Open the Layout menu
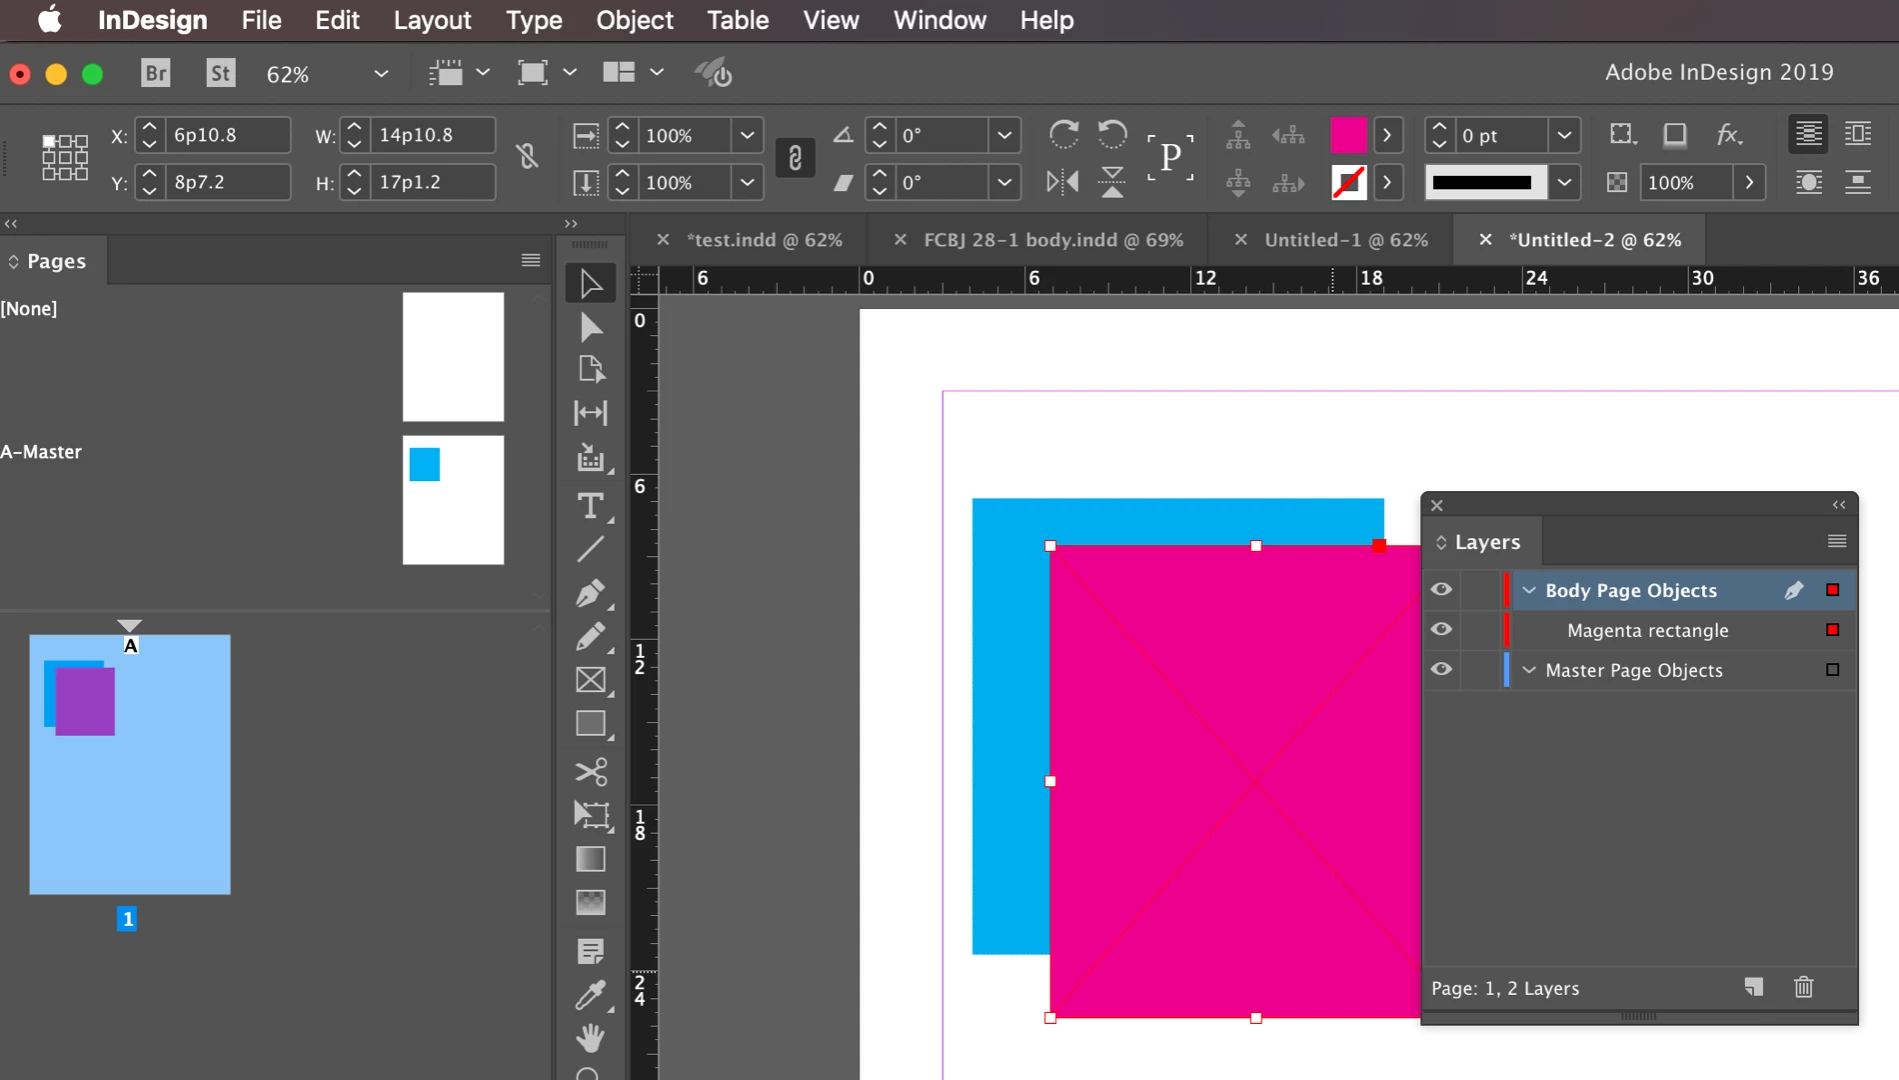Screen dimensions: 1899x1080 click(x=432, y=20)
